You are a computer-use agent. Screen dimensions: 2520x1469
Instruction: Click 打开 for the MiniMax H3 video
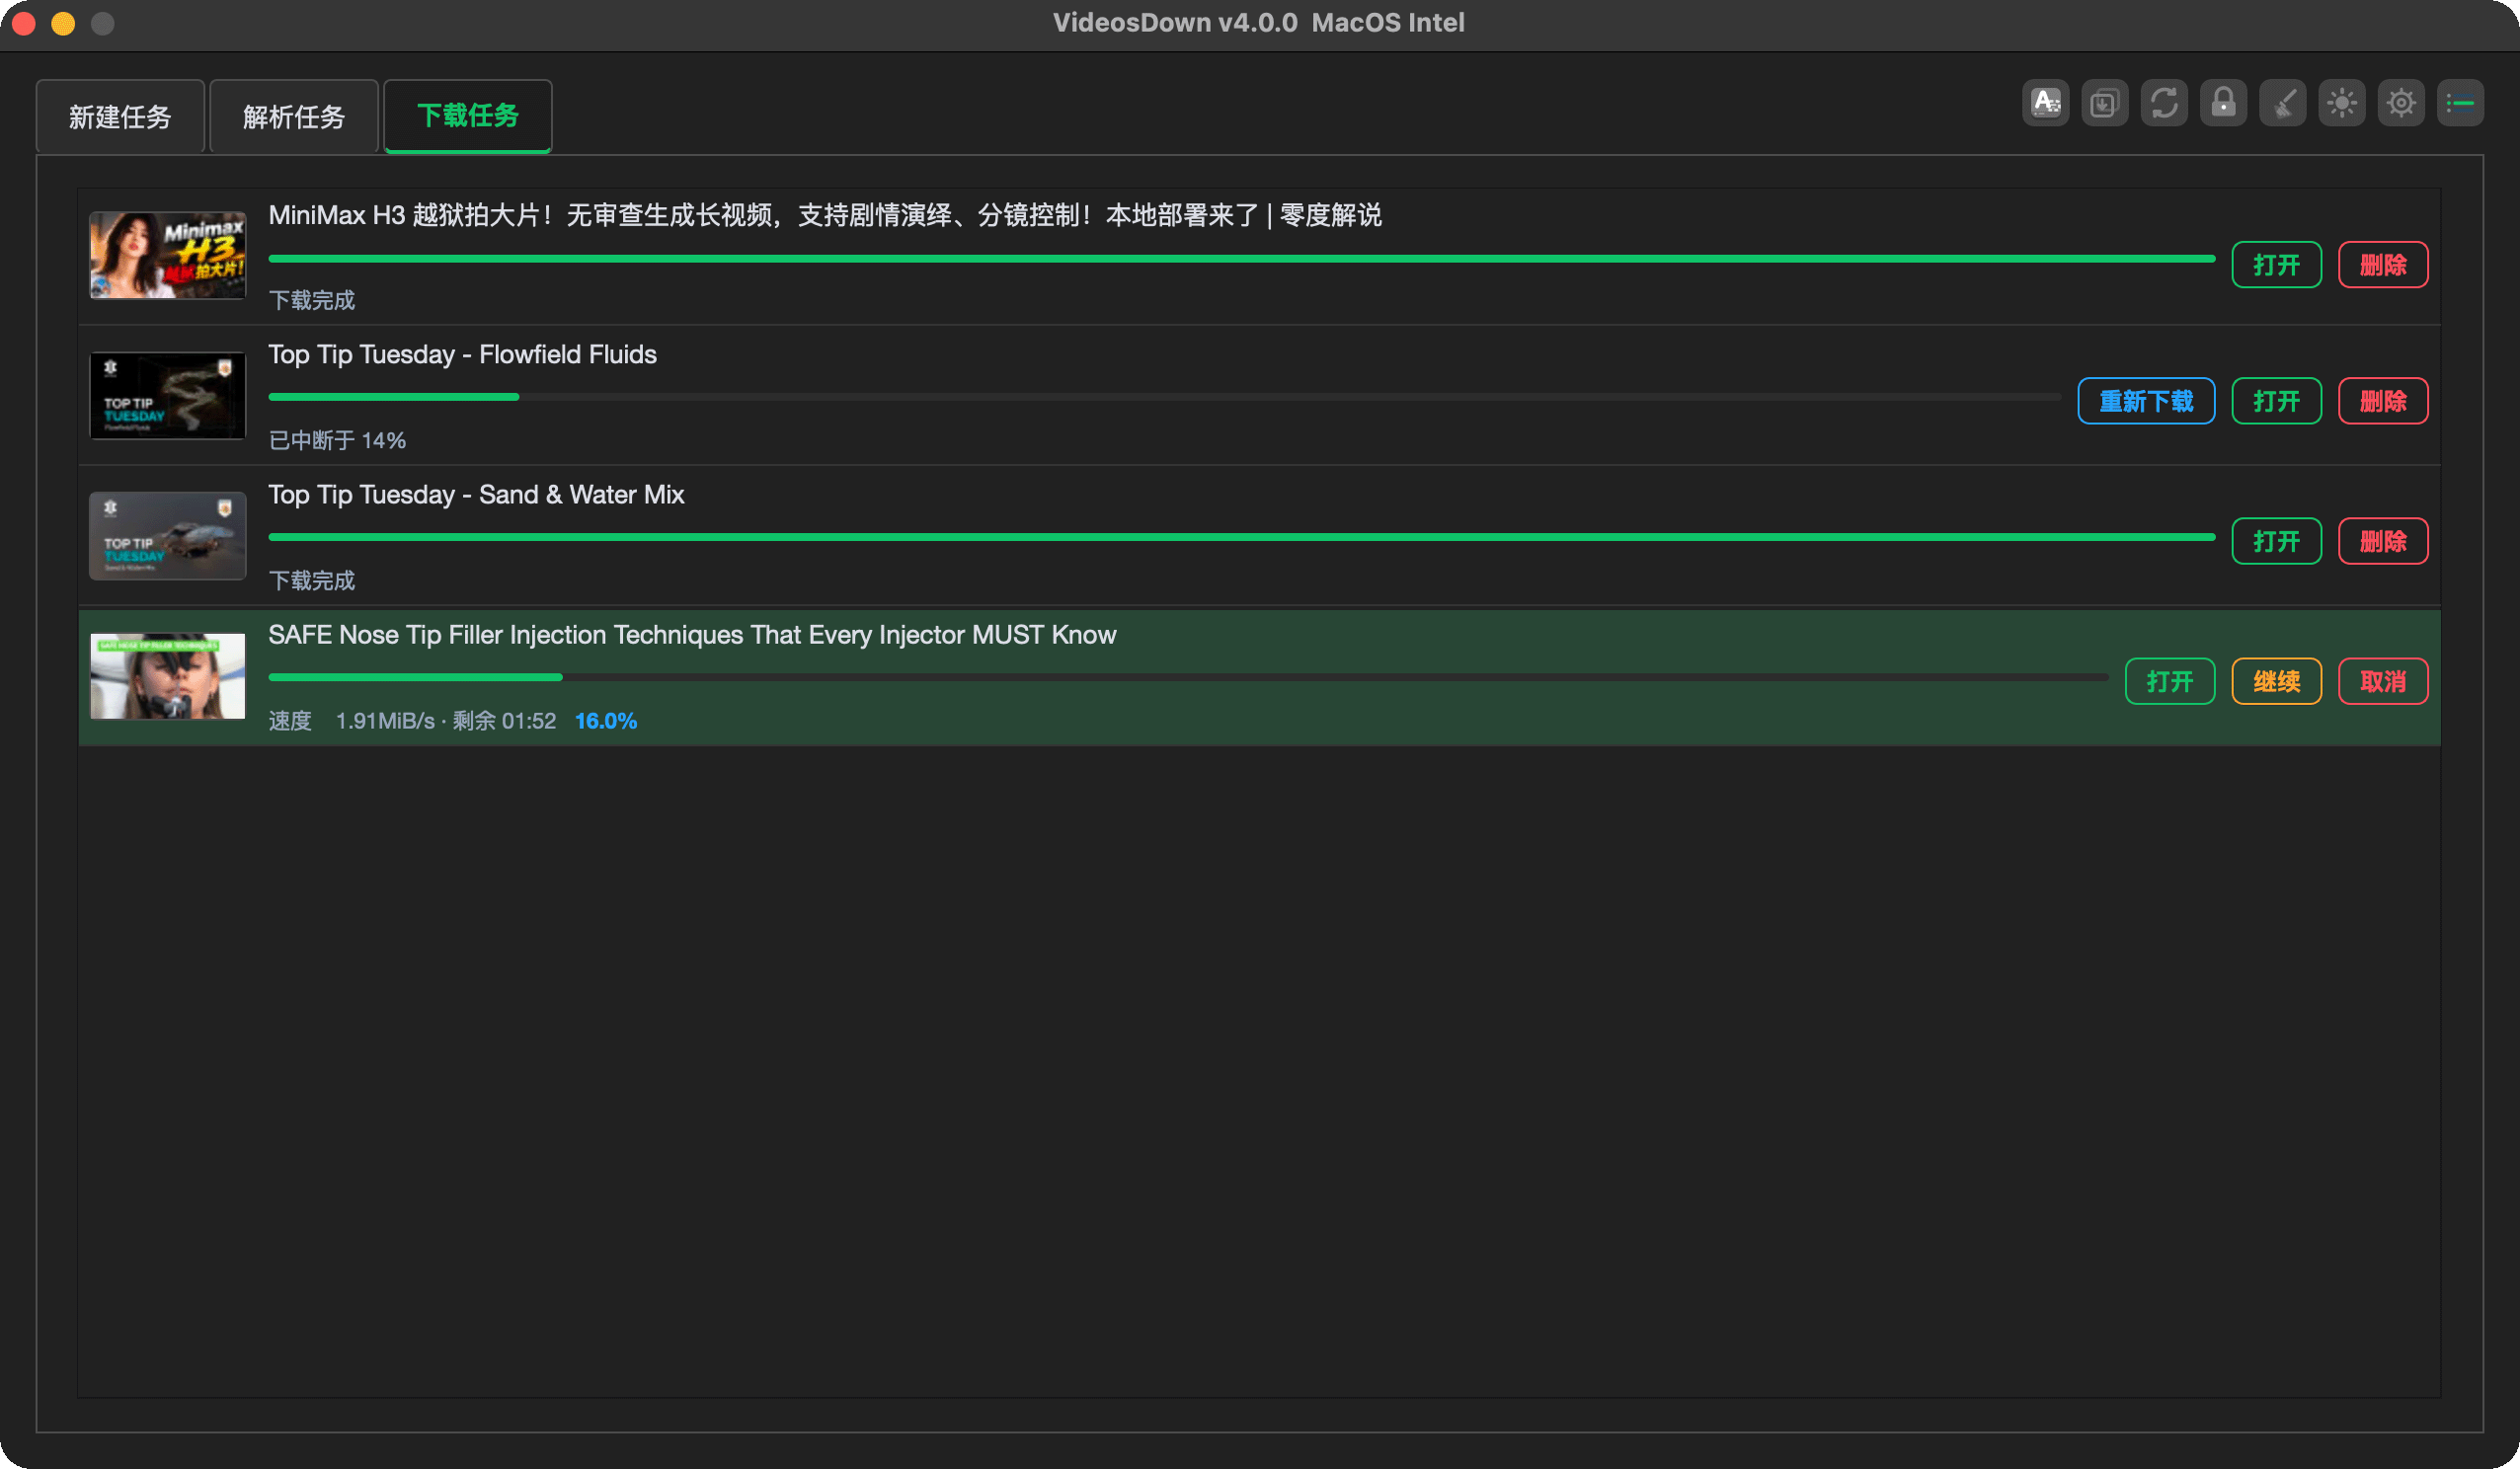coord(2276,265)
